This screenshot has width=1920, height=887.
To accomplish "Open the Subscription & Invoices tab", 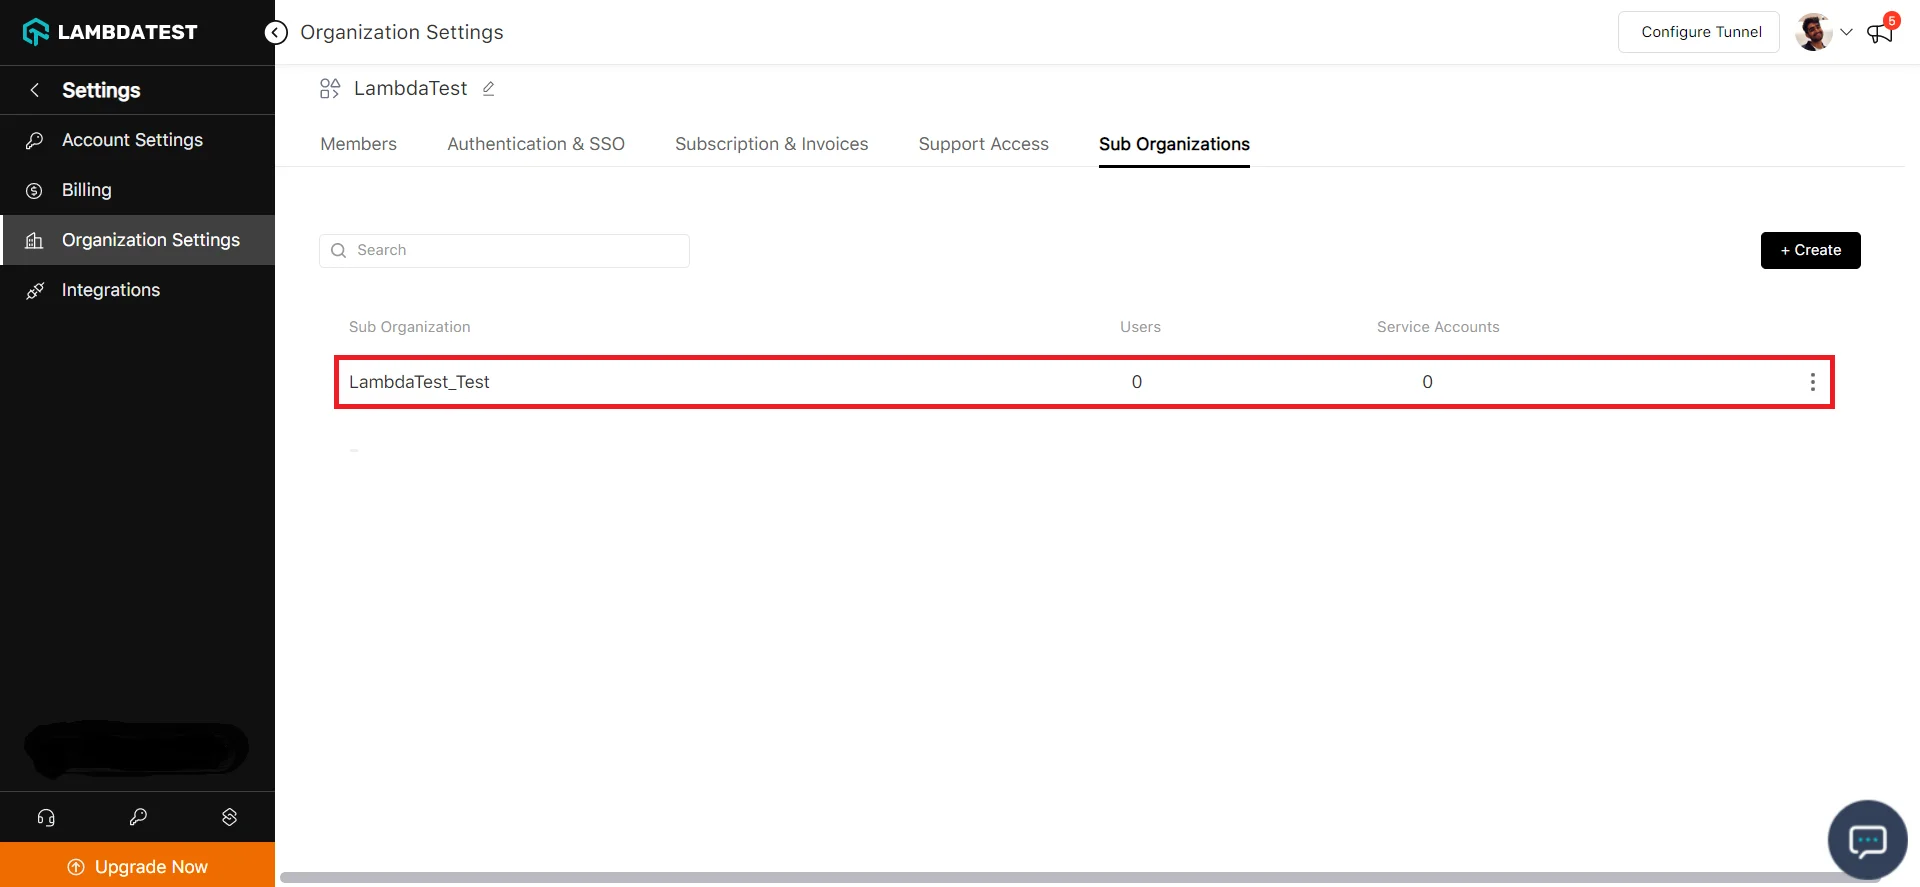I will (x=771, y=144).
